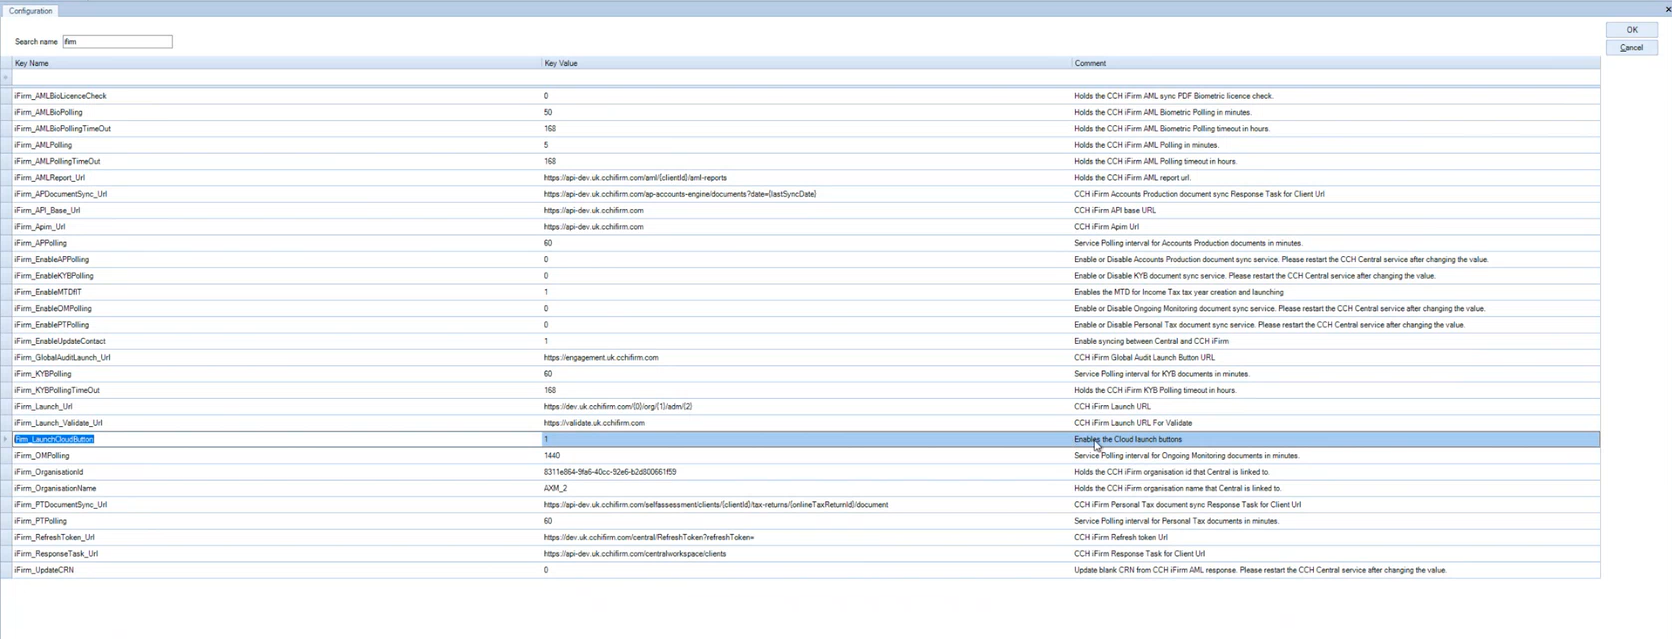Select iFirm_APDocumentSync_Url key name
This screenshot has width=1672, height=639.
pyautogui.click(x=60, y=194)
